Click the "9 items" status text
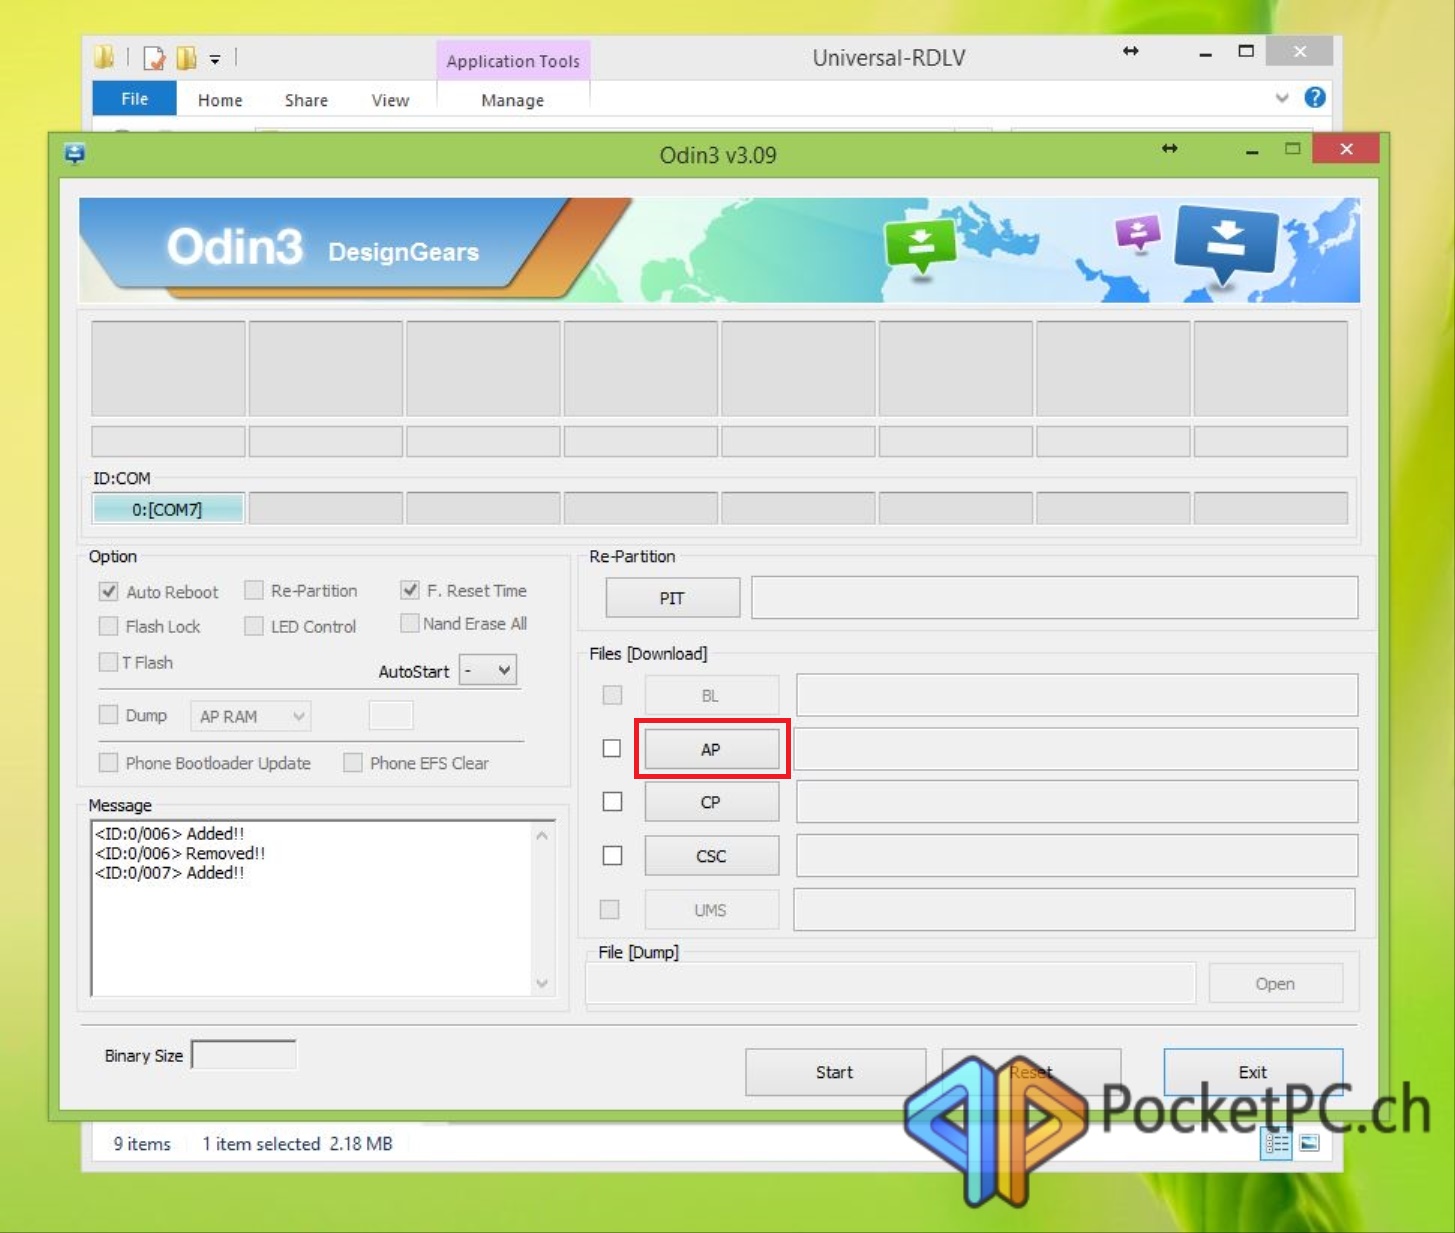This screenshot has height=1233, width=1455. point(142,1143)
